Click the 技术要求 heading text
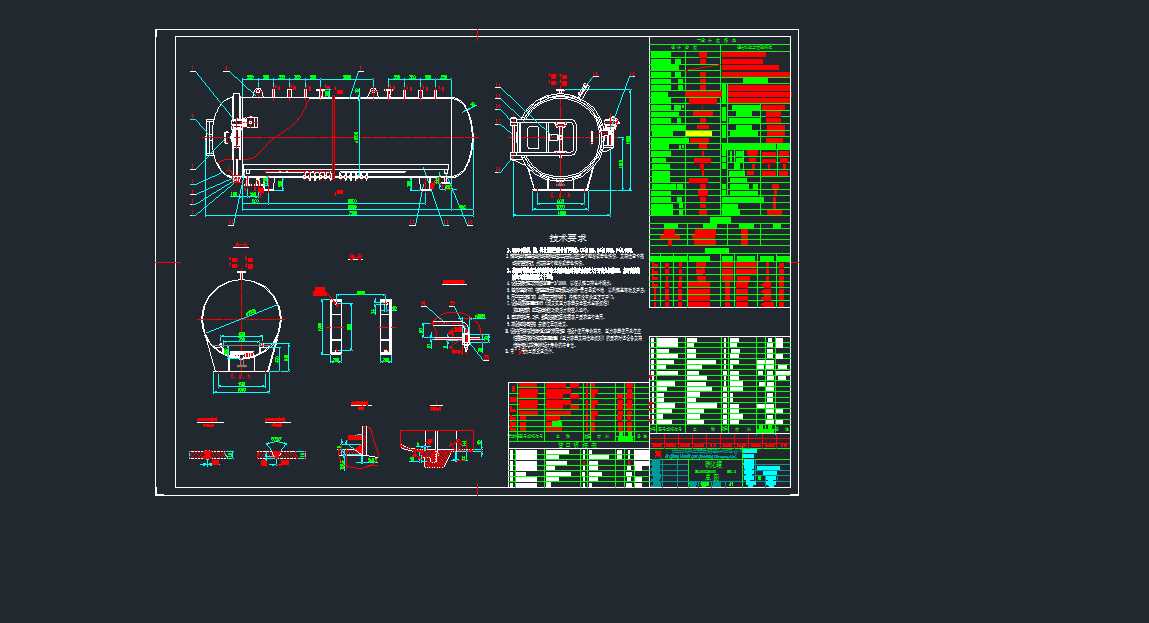 [x=568, y=238]
